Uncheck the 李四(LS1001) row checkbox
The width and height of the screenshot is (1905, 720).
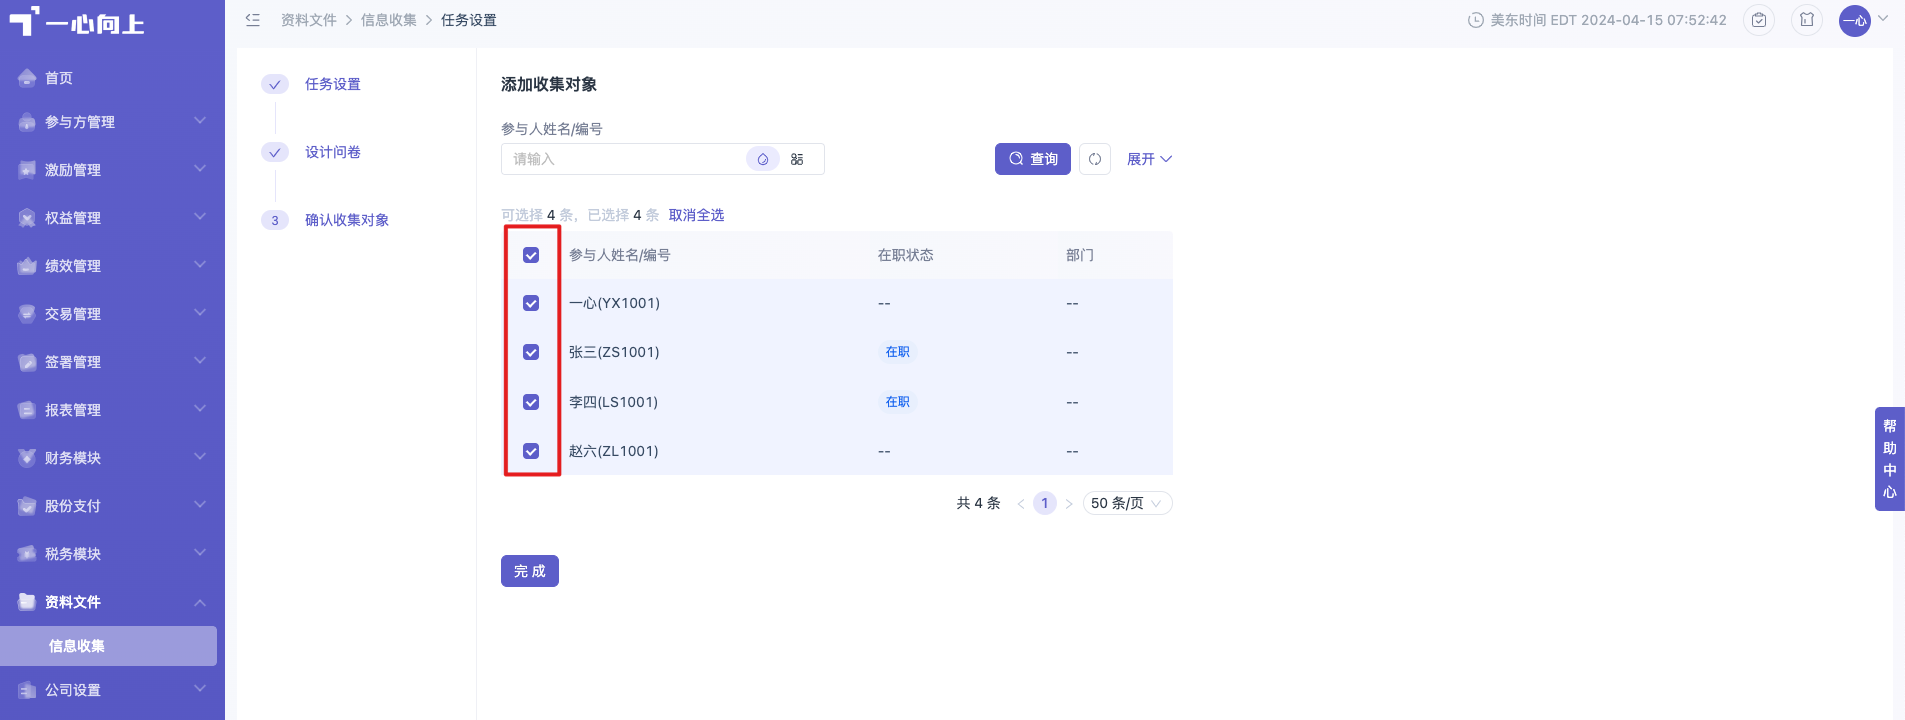coord(531,402)
